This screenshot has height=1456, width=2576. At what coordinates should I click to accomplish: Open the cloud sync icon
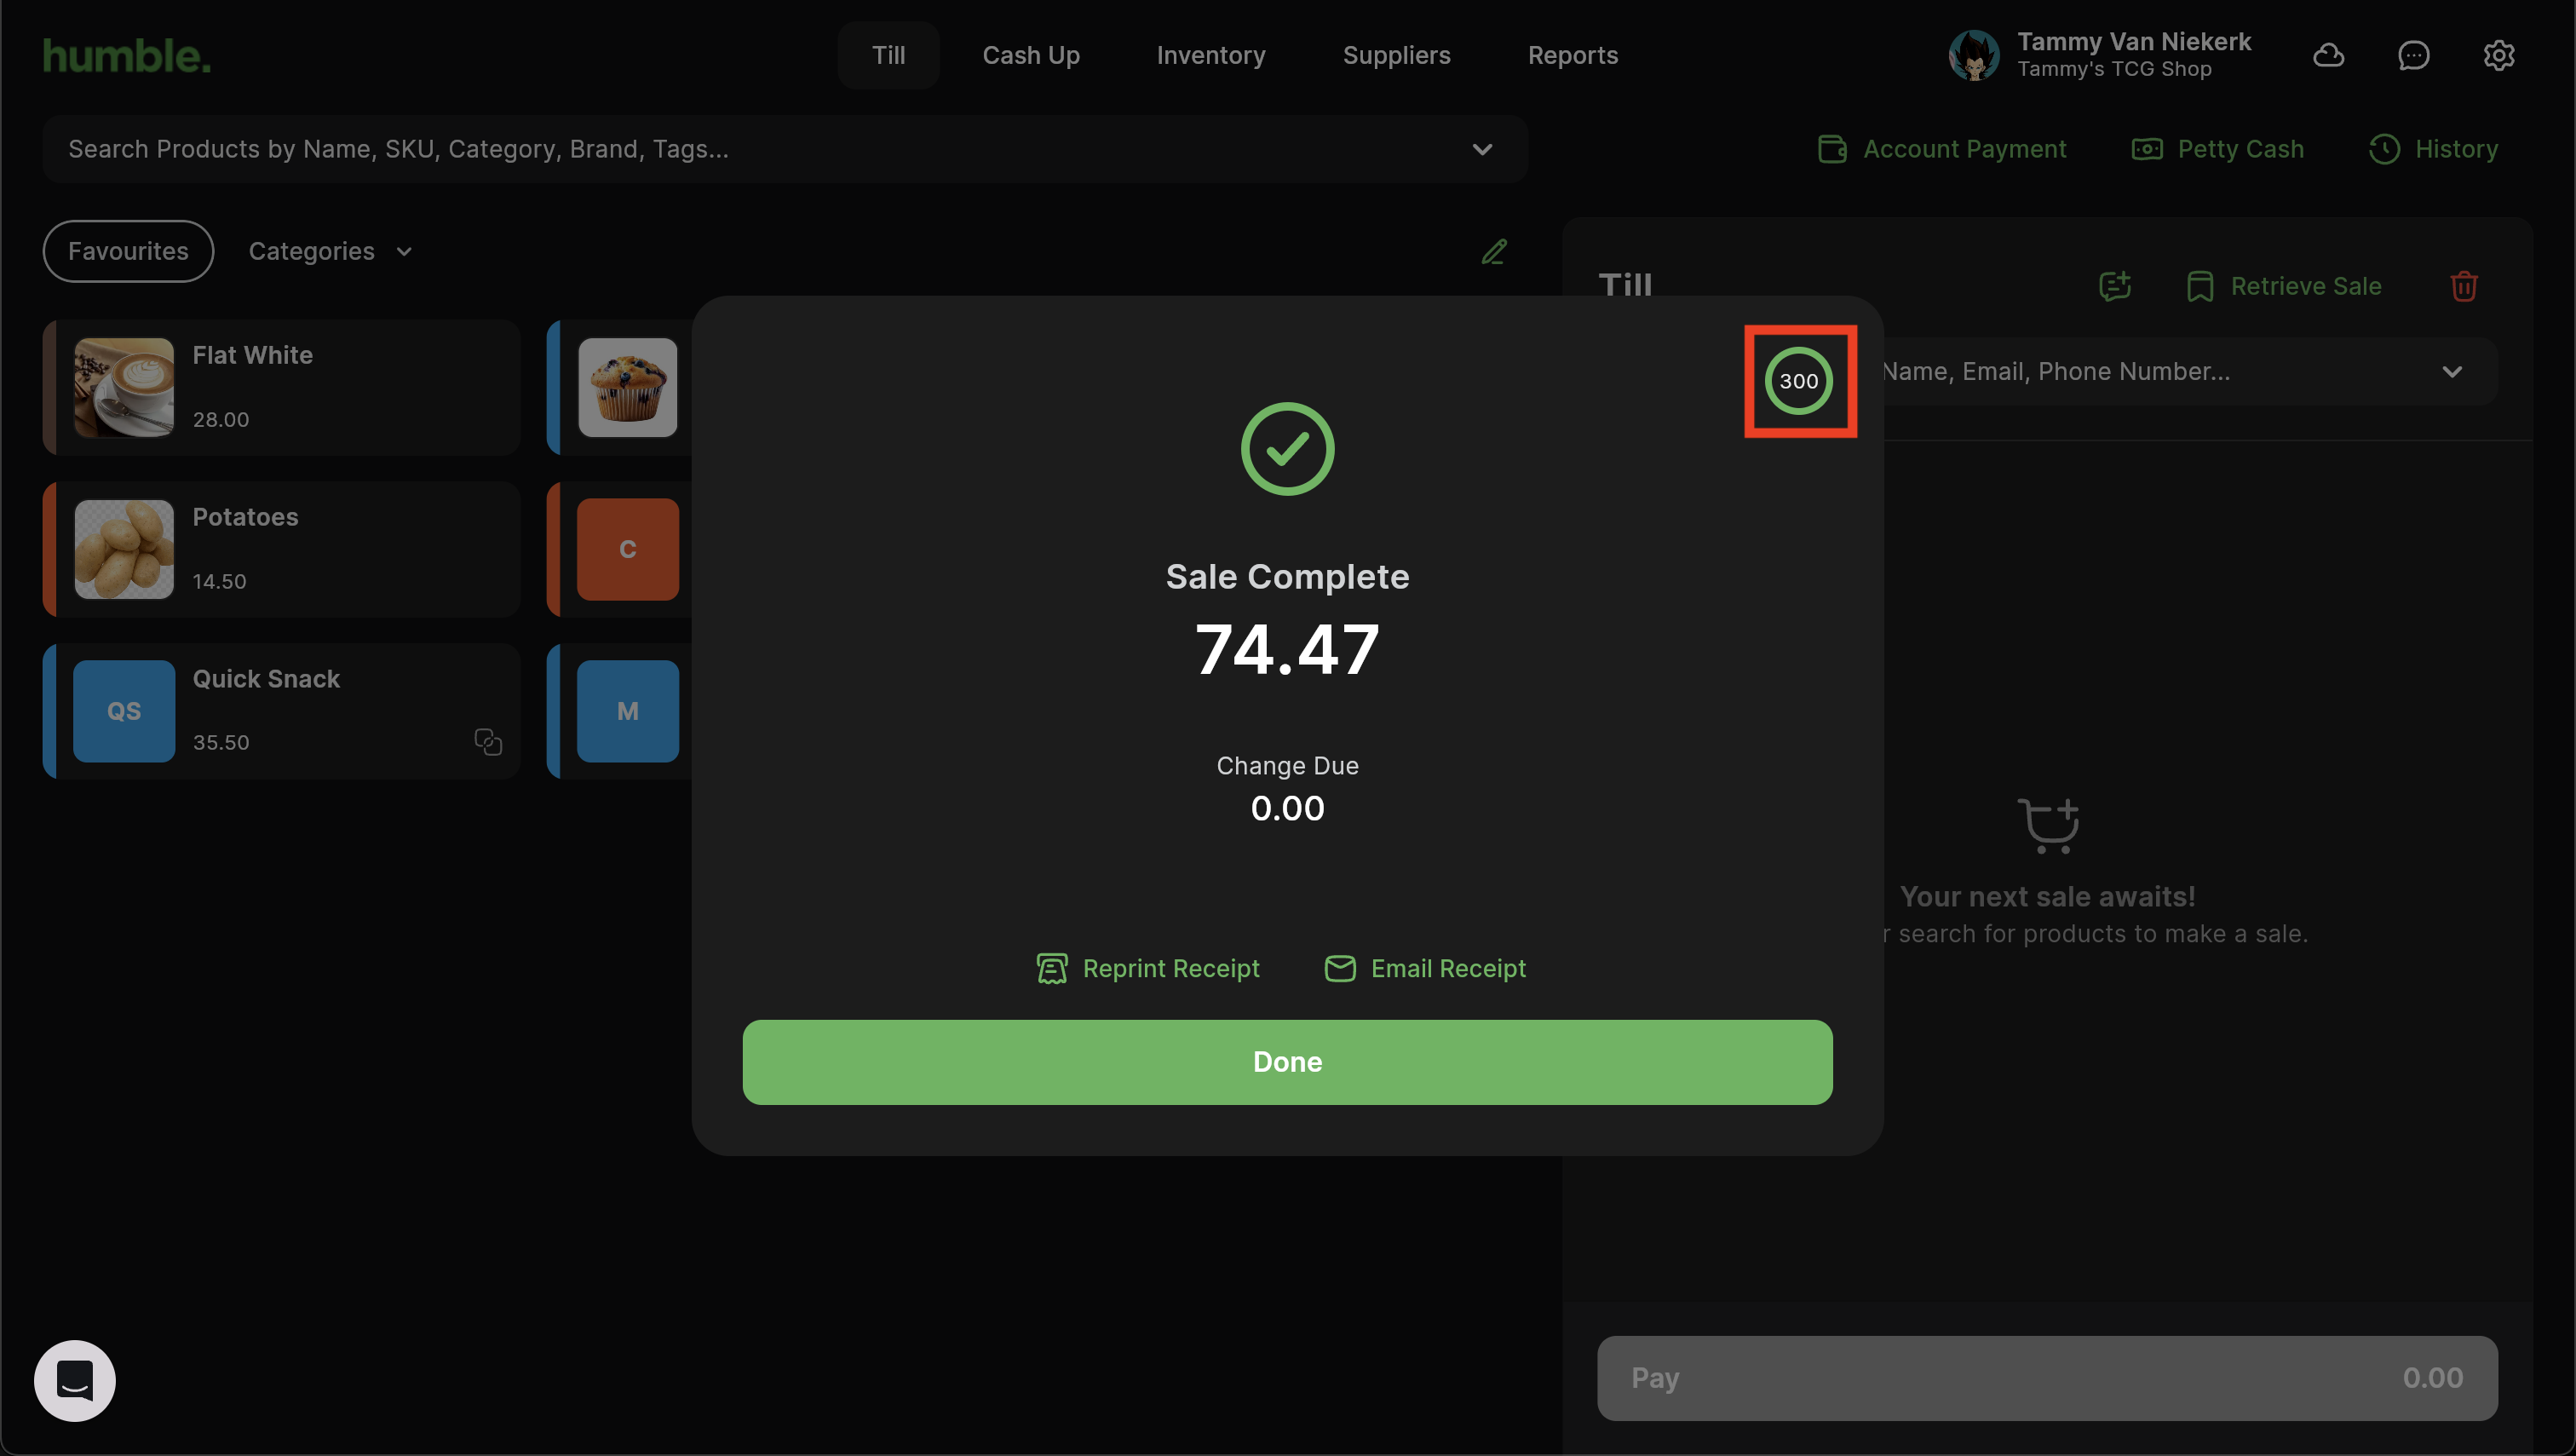tap(2328, 55)
